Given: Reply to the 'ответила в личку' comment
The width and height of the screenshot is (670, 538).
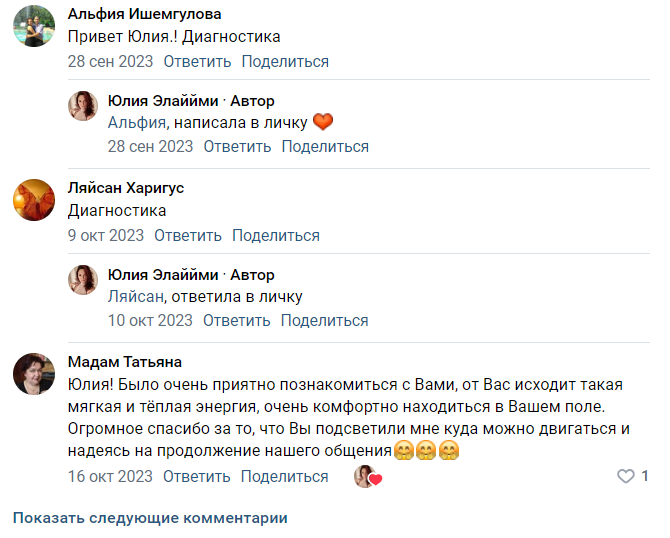Looking at the screenshot, I should [x=237, y=320].
